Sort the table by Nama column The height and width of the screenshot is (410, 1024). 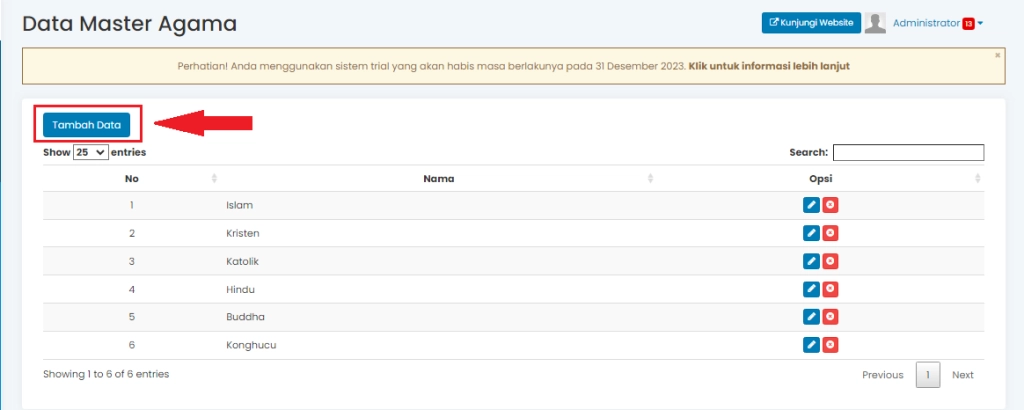[439, 179]
